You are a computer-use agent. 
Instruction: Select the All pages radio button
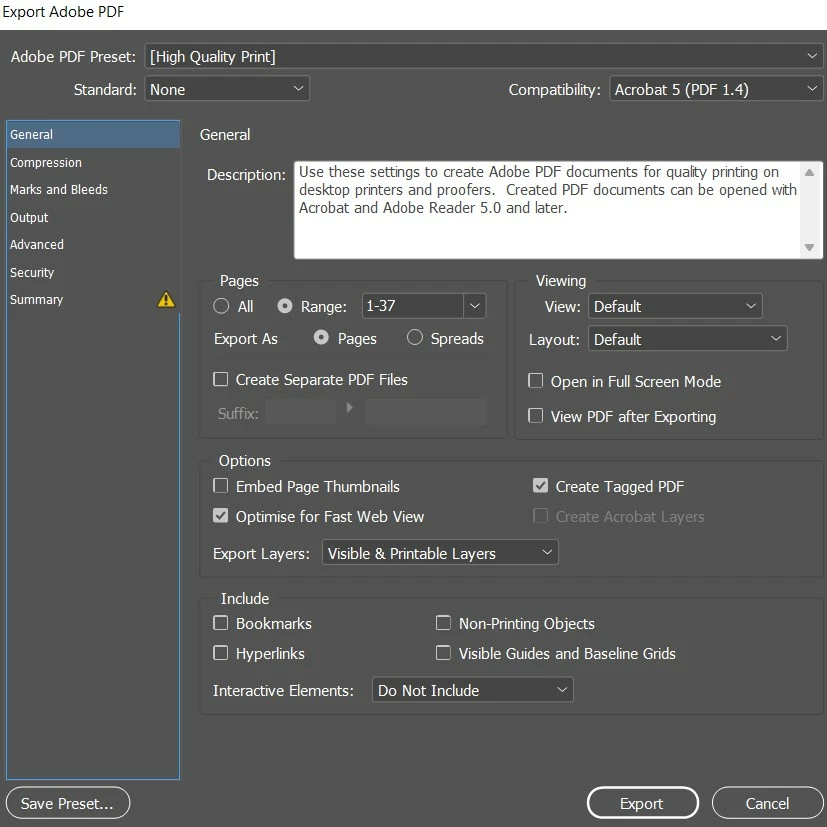point(221,306)
